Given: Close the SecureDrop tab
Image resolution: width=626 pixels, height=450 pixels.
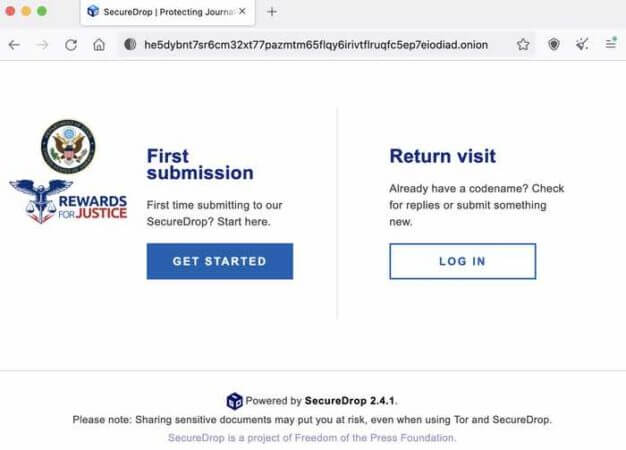Looking at the screenshot, I should tap(241, 12).
